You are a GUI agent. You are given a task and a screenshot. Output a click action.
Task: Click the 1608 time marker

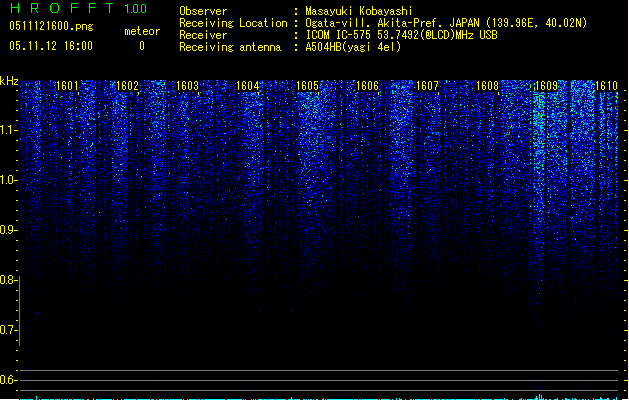[487, 86]
